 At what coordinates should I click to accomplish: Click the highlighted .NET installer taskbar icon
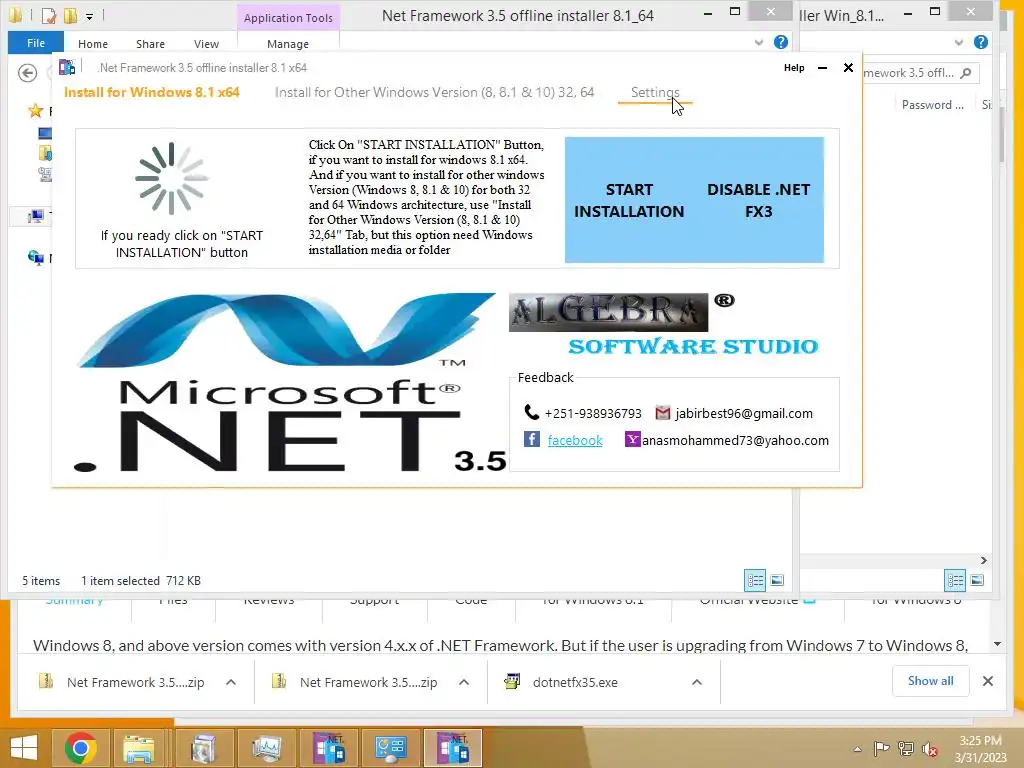[x=453, y=748]
